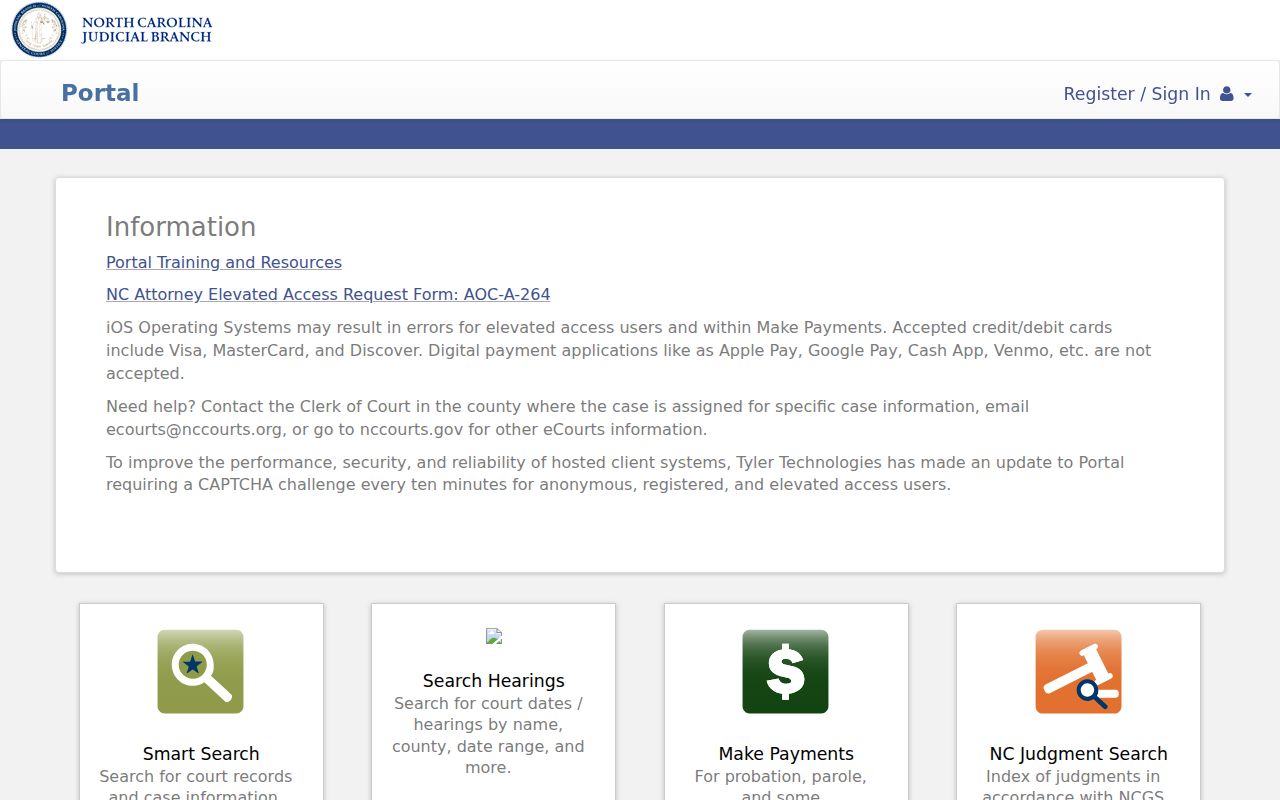Open NC Attorney Elevated Access Request Form link

[x=328, y=294]
